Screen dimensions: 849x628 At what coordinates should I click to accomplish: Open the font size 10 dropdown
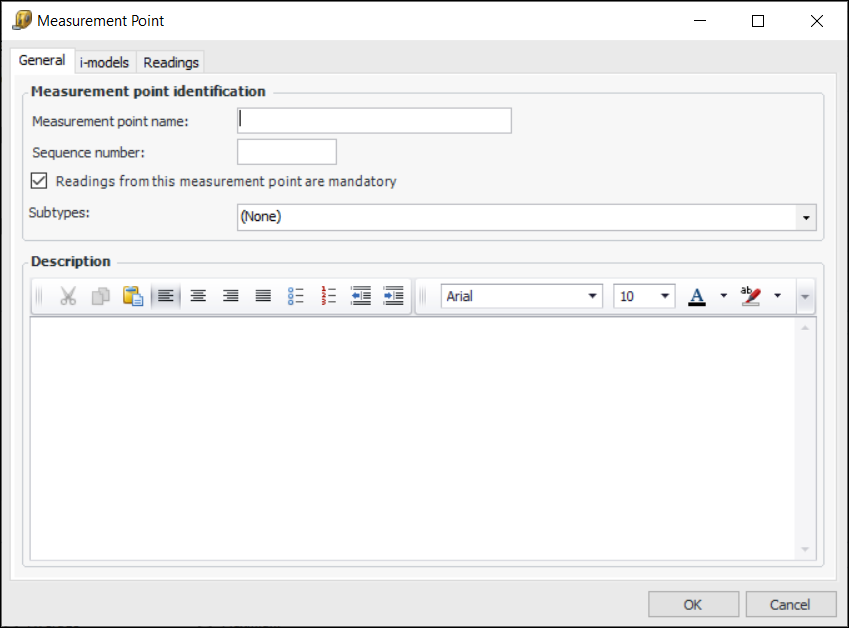point(665,296)
